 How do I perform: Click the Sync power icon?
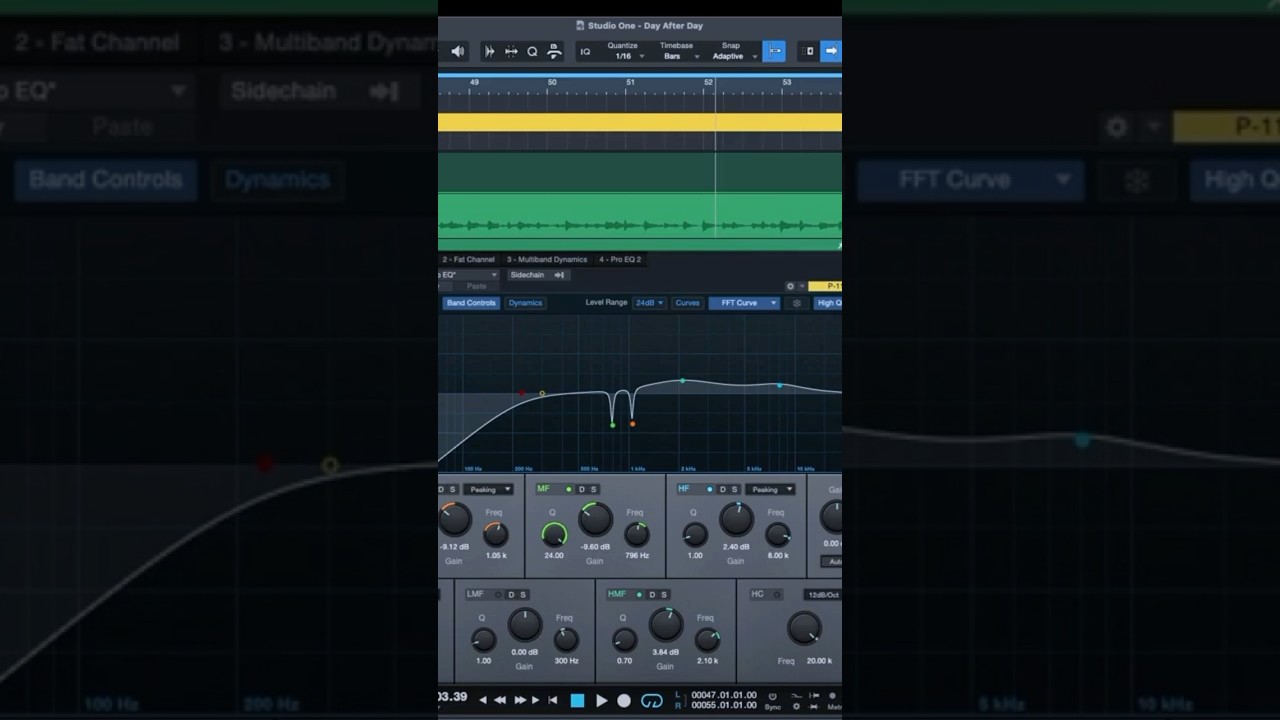click(x=772, y=696)
